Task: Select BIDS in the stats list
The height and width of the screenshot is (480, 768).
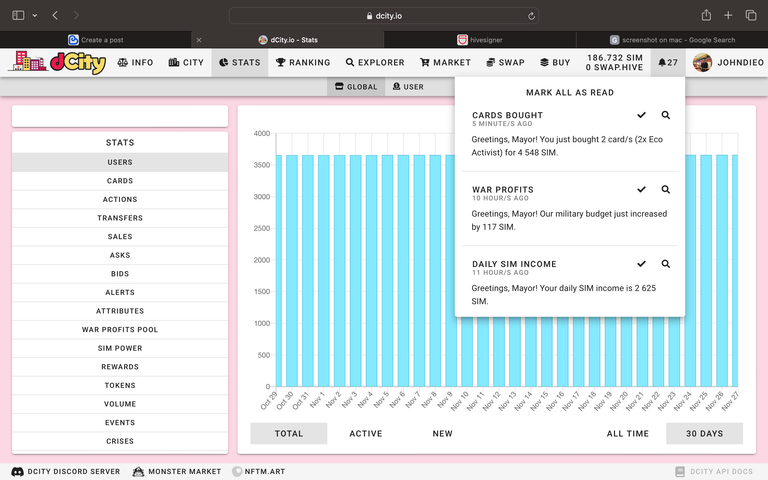Action: click(120, 274)
